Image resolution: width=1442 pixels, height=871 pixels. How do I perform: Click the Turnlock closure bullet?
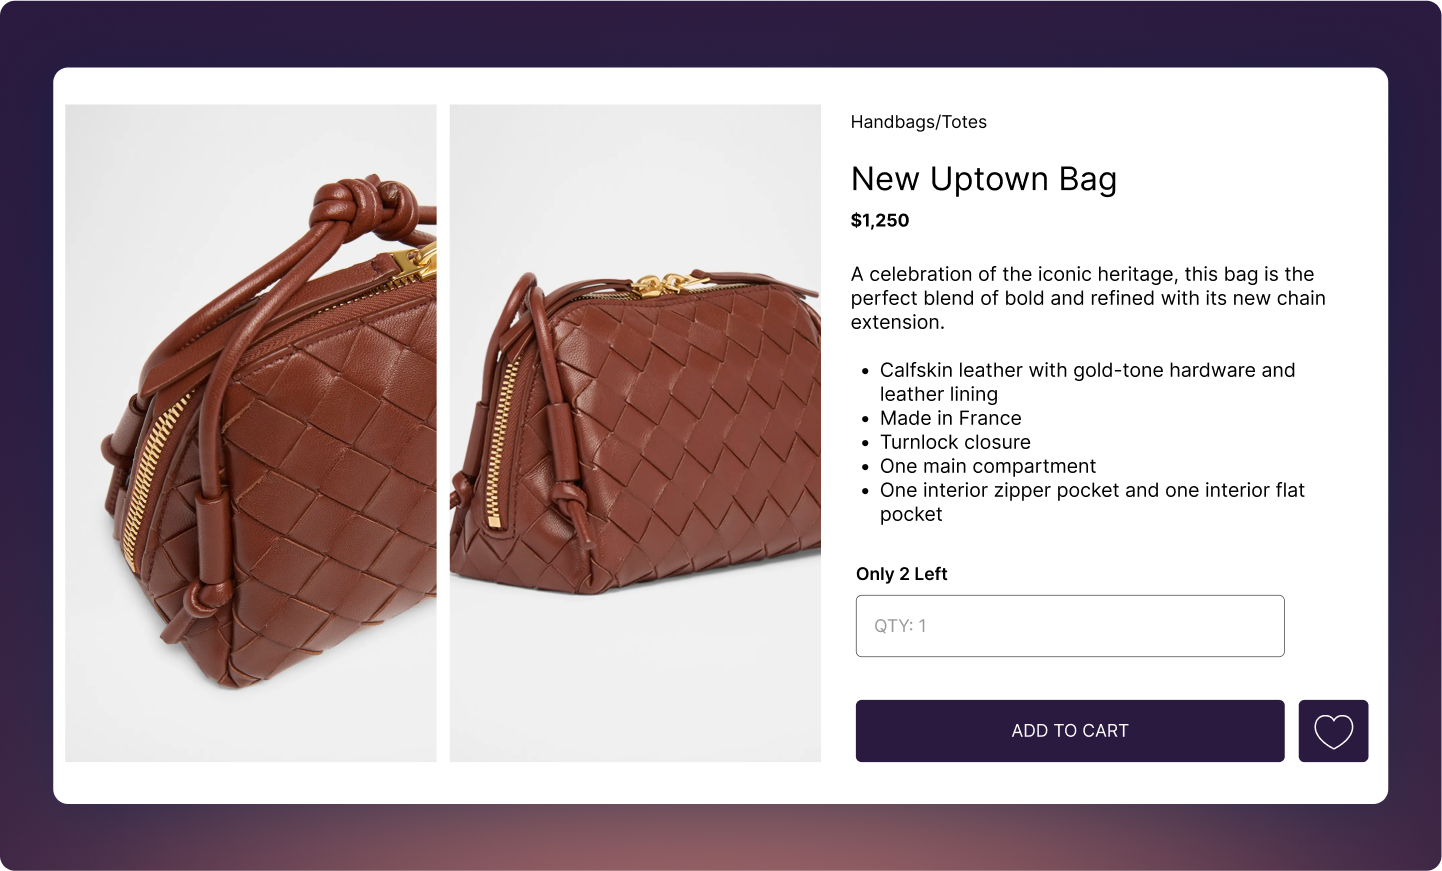[955, 442]
